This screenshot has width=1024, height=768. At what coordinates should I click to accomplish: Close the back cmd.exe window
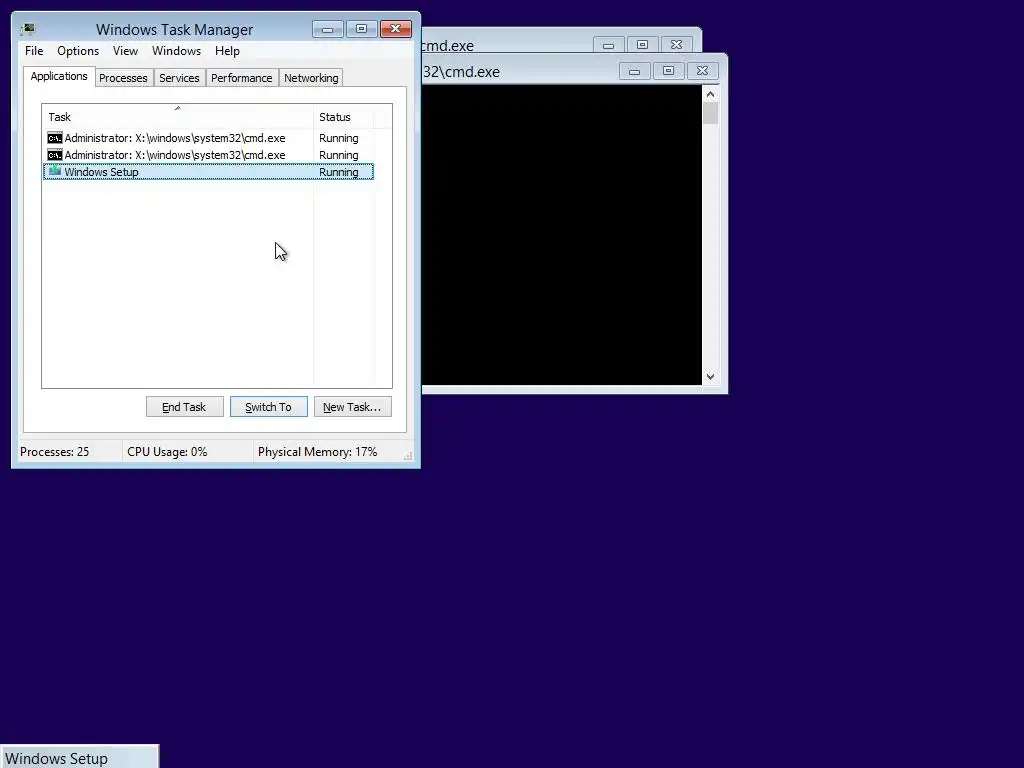tap(677, 45)
